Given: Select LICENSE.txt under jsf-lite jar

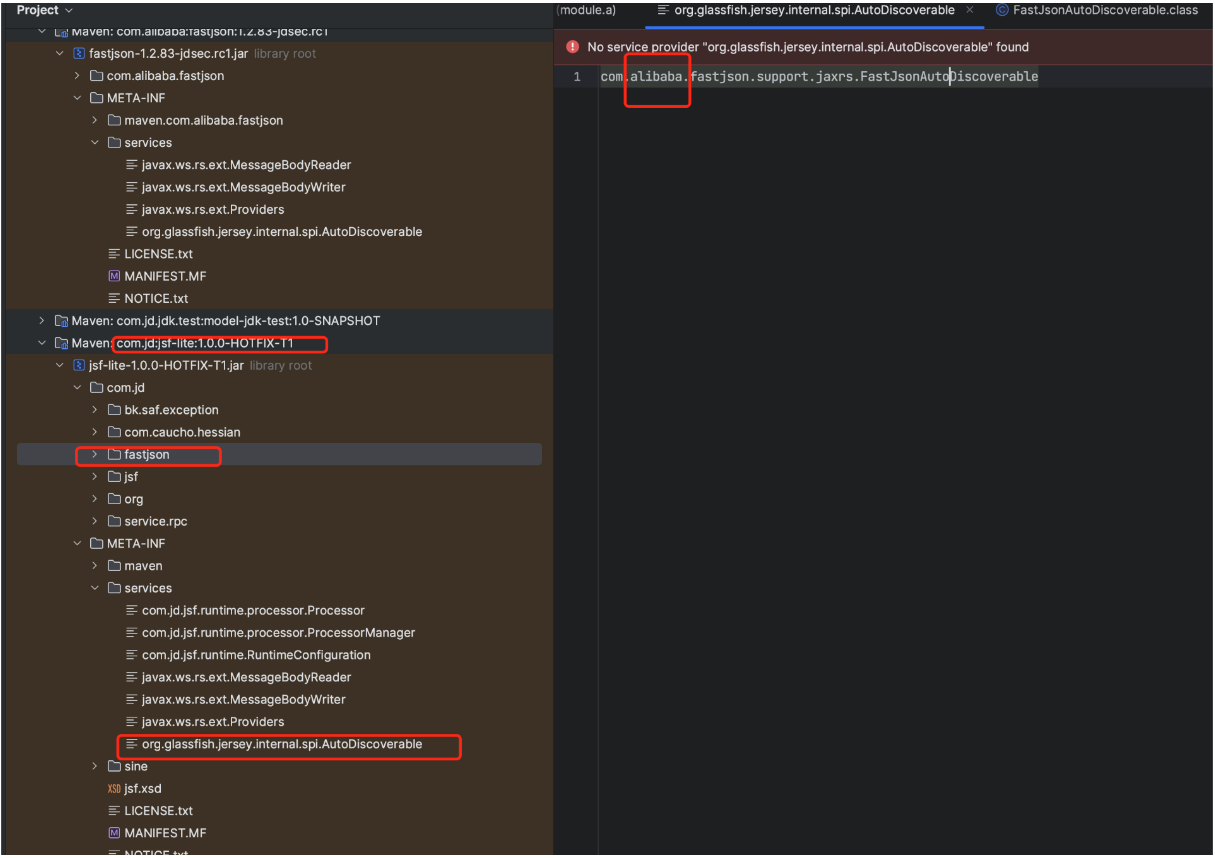Looking at the screenshot, I should click(x=158, y=811).
